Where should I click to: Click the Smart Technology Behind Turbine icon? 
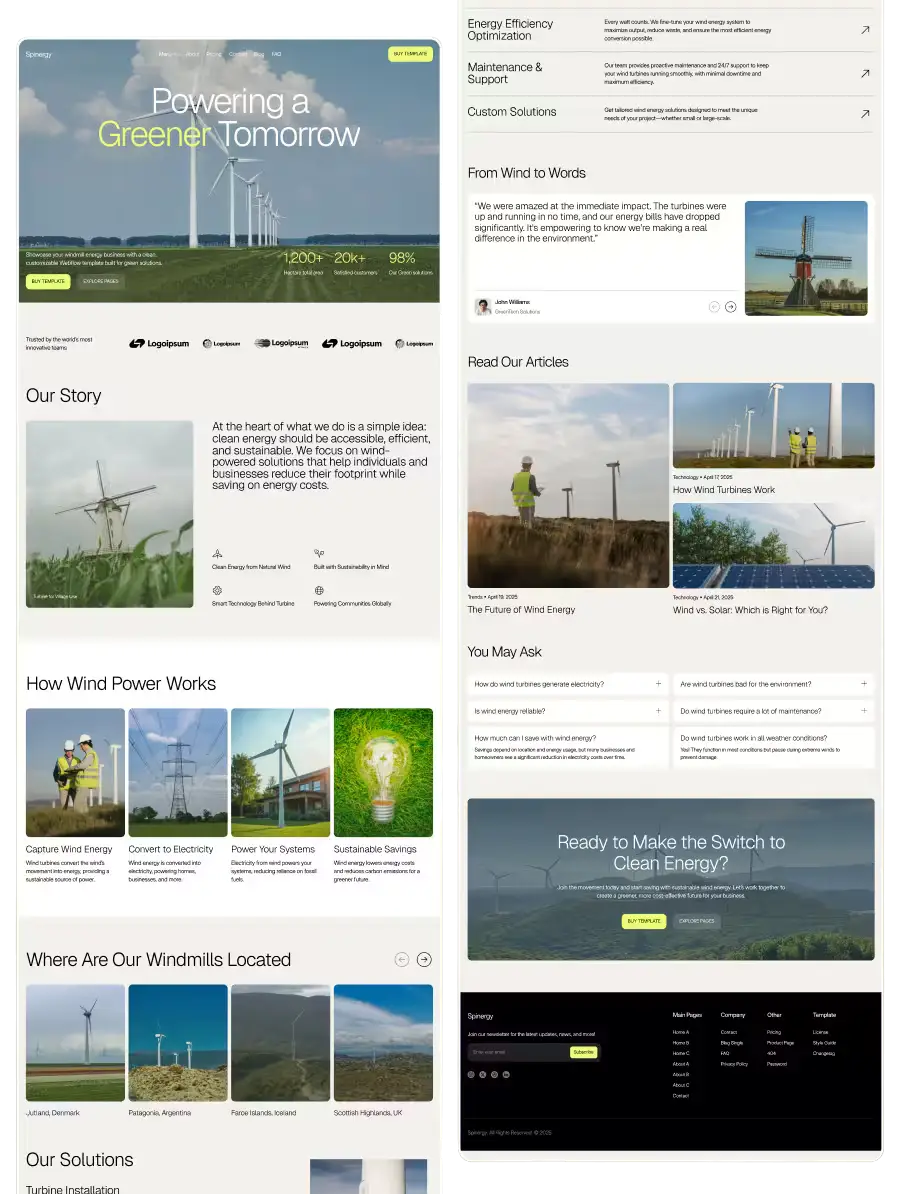click(217, 592)
